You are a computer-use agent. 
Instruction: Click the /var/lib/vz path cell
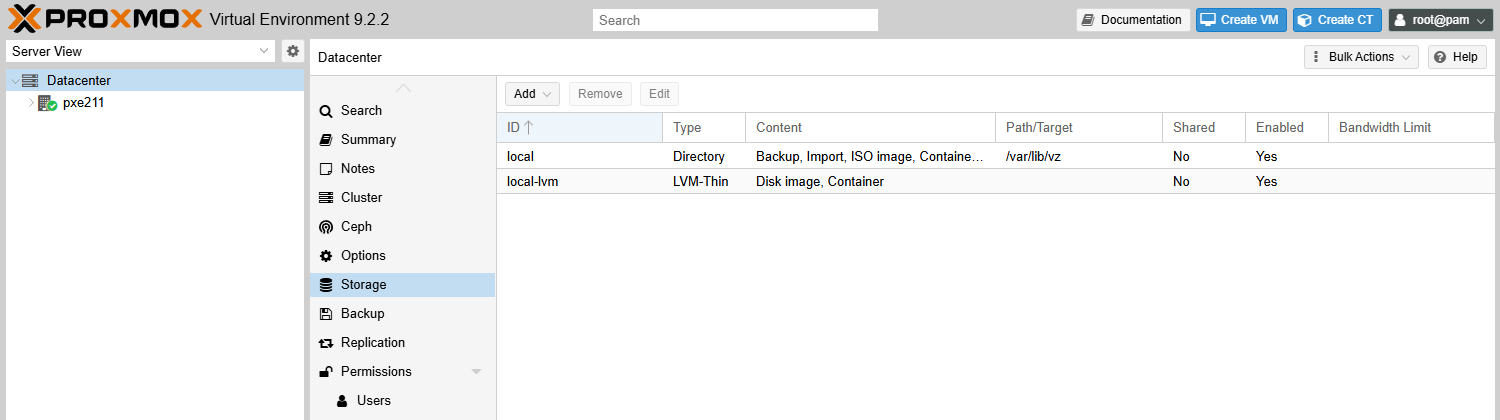coord(1033,157)
